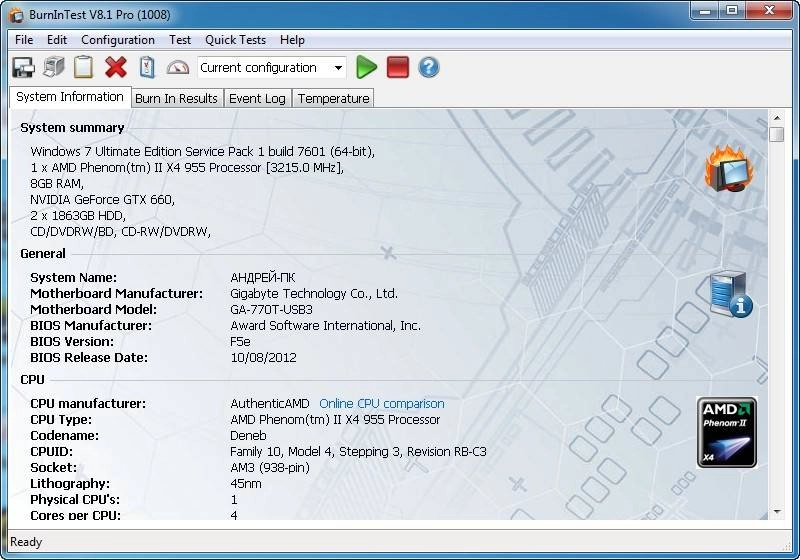This screenshot has width=800, height=560.
Task: Click the system name value АНДРЕЙ-ПК
Action: pos(263,277)
